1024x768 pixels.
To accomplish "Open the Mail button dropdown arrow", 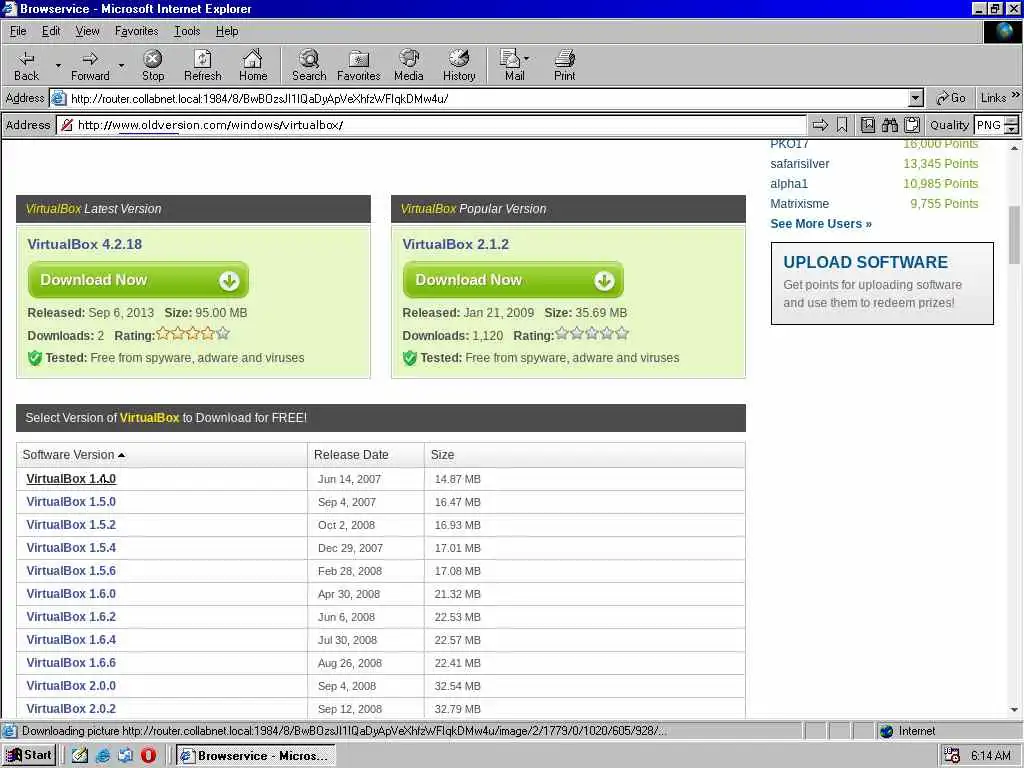I will click(x=526, y=58).
